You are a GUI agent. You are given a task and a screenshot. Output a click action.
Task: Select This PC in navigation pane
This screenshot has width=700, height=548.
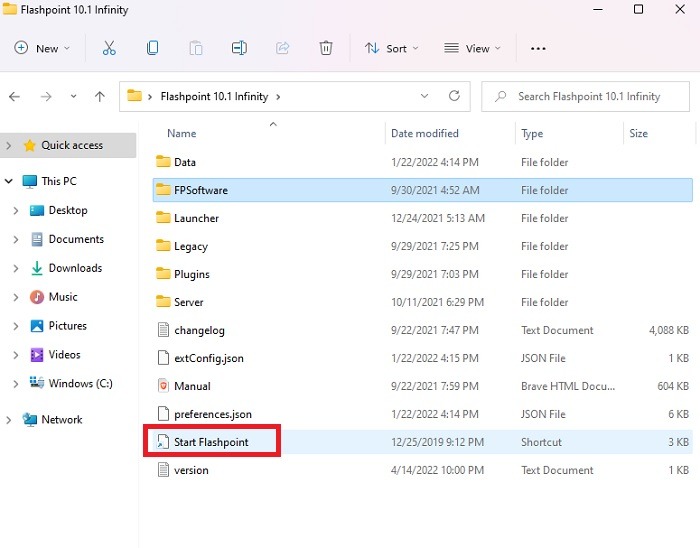click(x=59, y=181)
